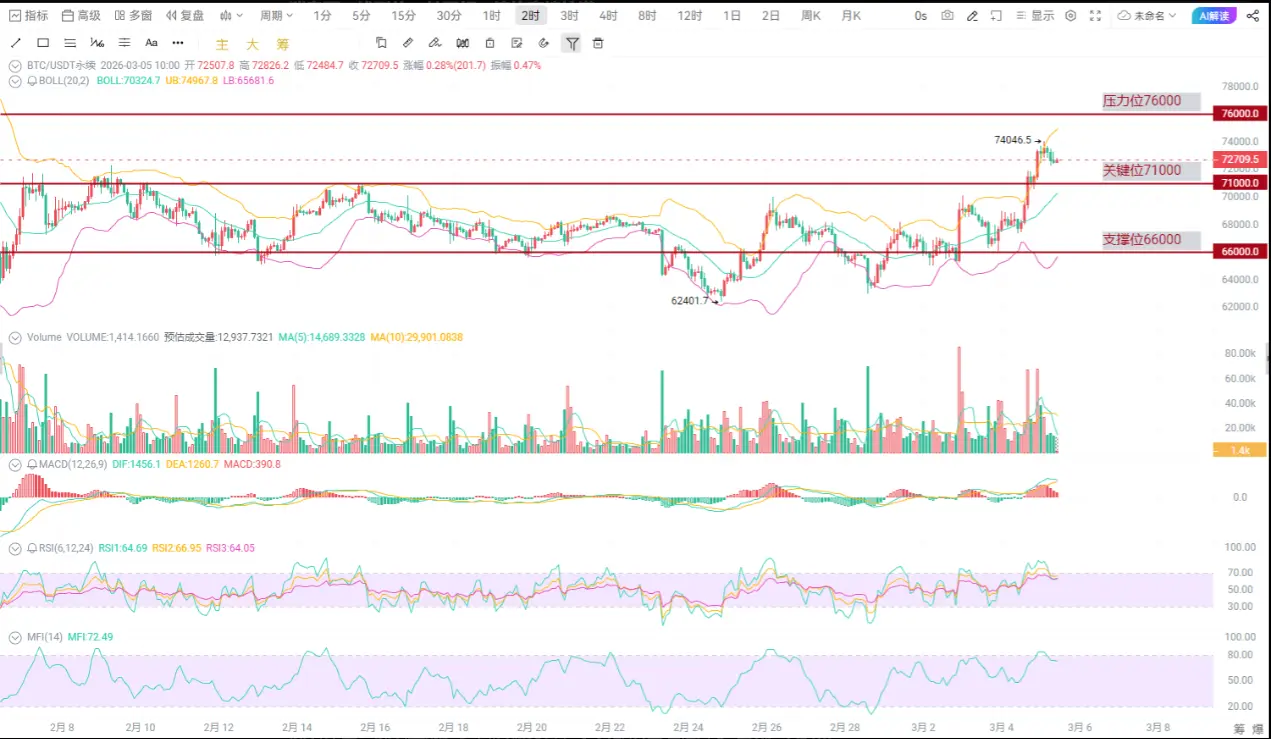This screenshot has height=739, width=1271.
Task: Collapse the MACD(12,26,9) indicator panel
Action: pos(15,464)
